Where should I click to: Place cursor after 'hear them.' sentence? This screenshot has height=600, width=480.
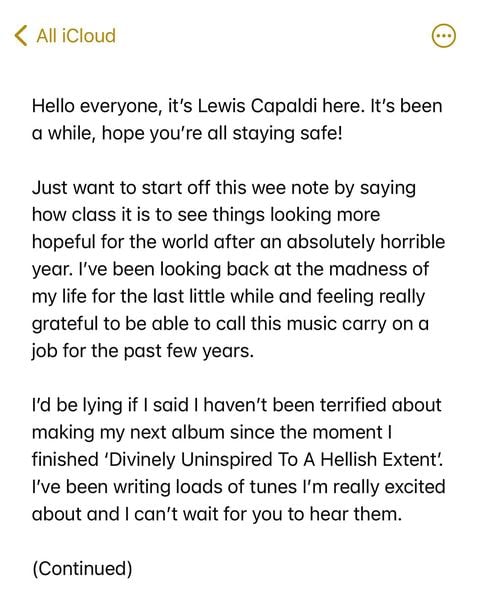click(x=402, y=515)
